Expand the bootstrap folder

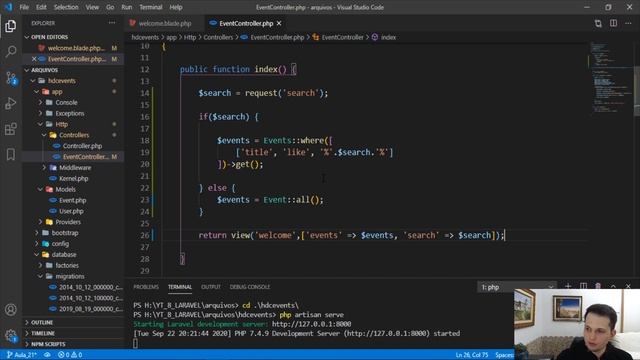point(37,233)
